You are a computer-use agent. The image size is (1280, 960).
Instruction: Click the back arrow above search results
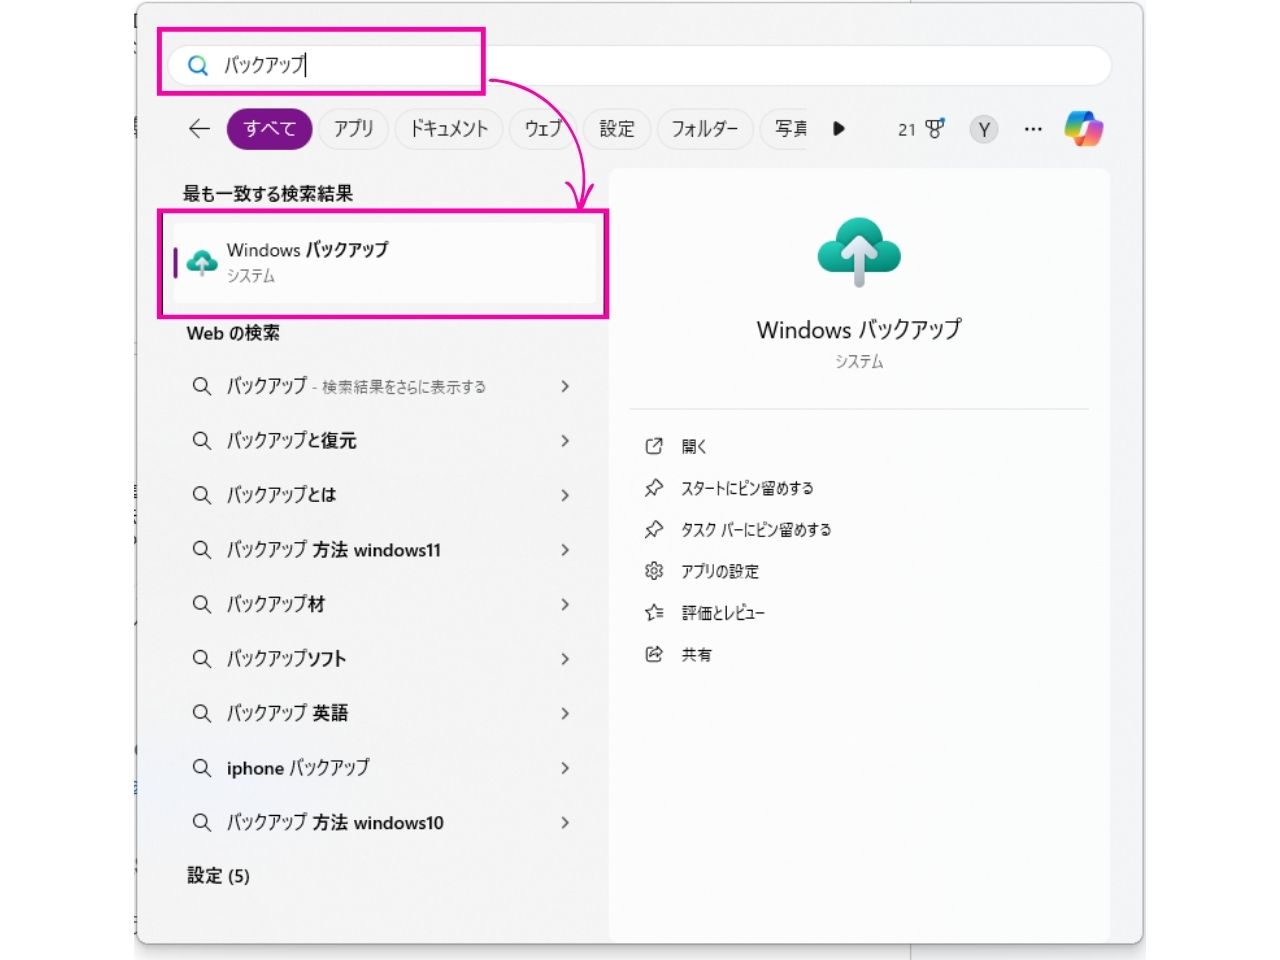(x=197, y=128)
